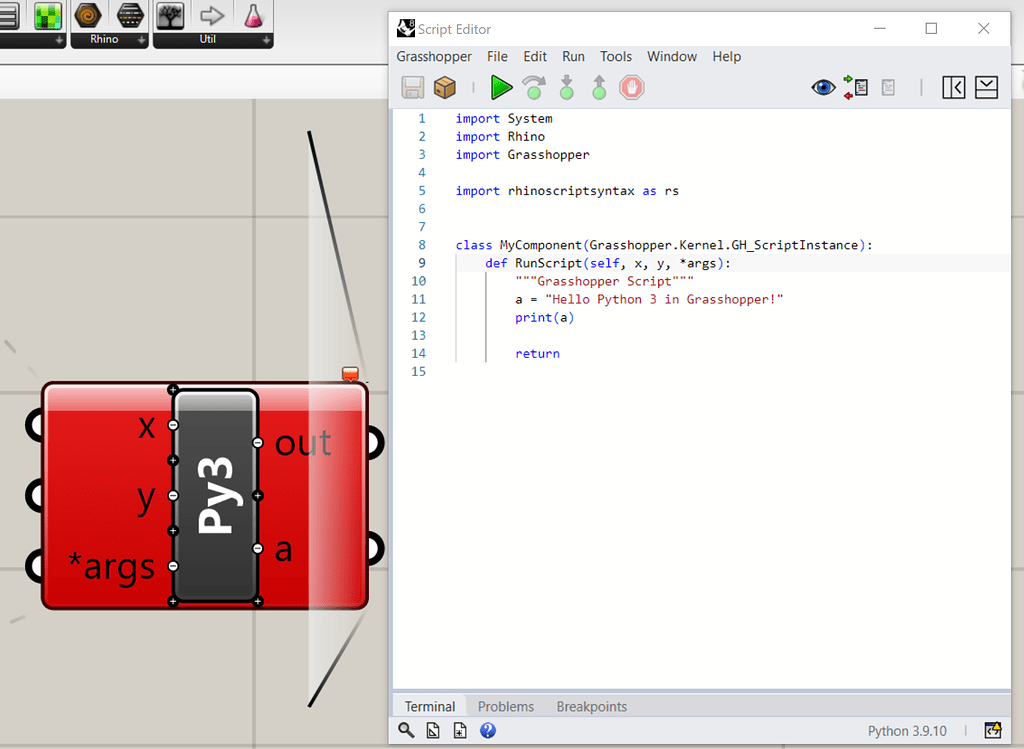Toggle the script preview eye icon
Image resolution: width=1024 pixels, height=749 pixels.
coord(823,87)
